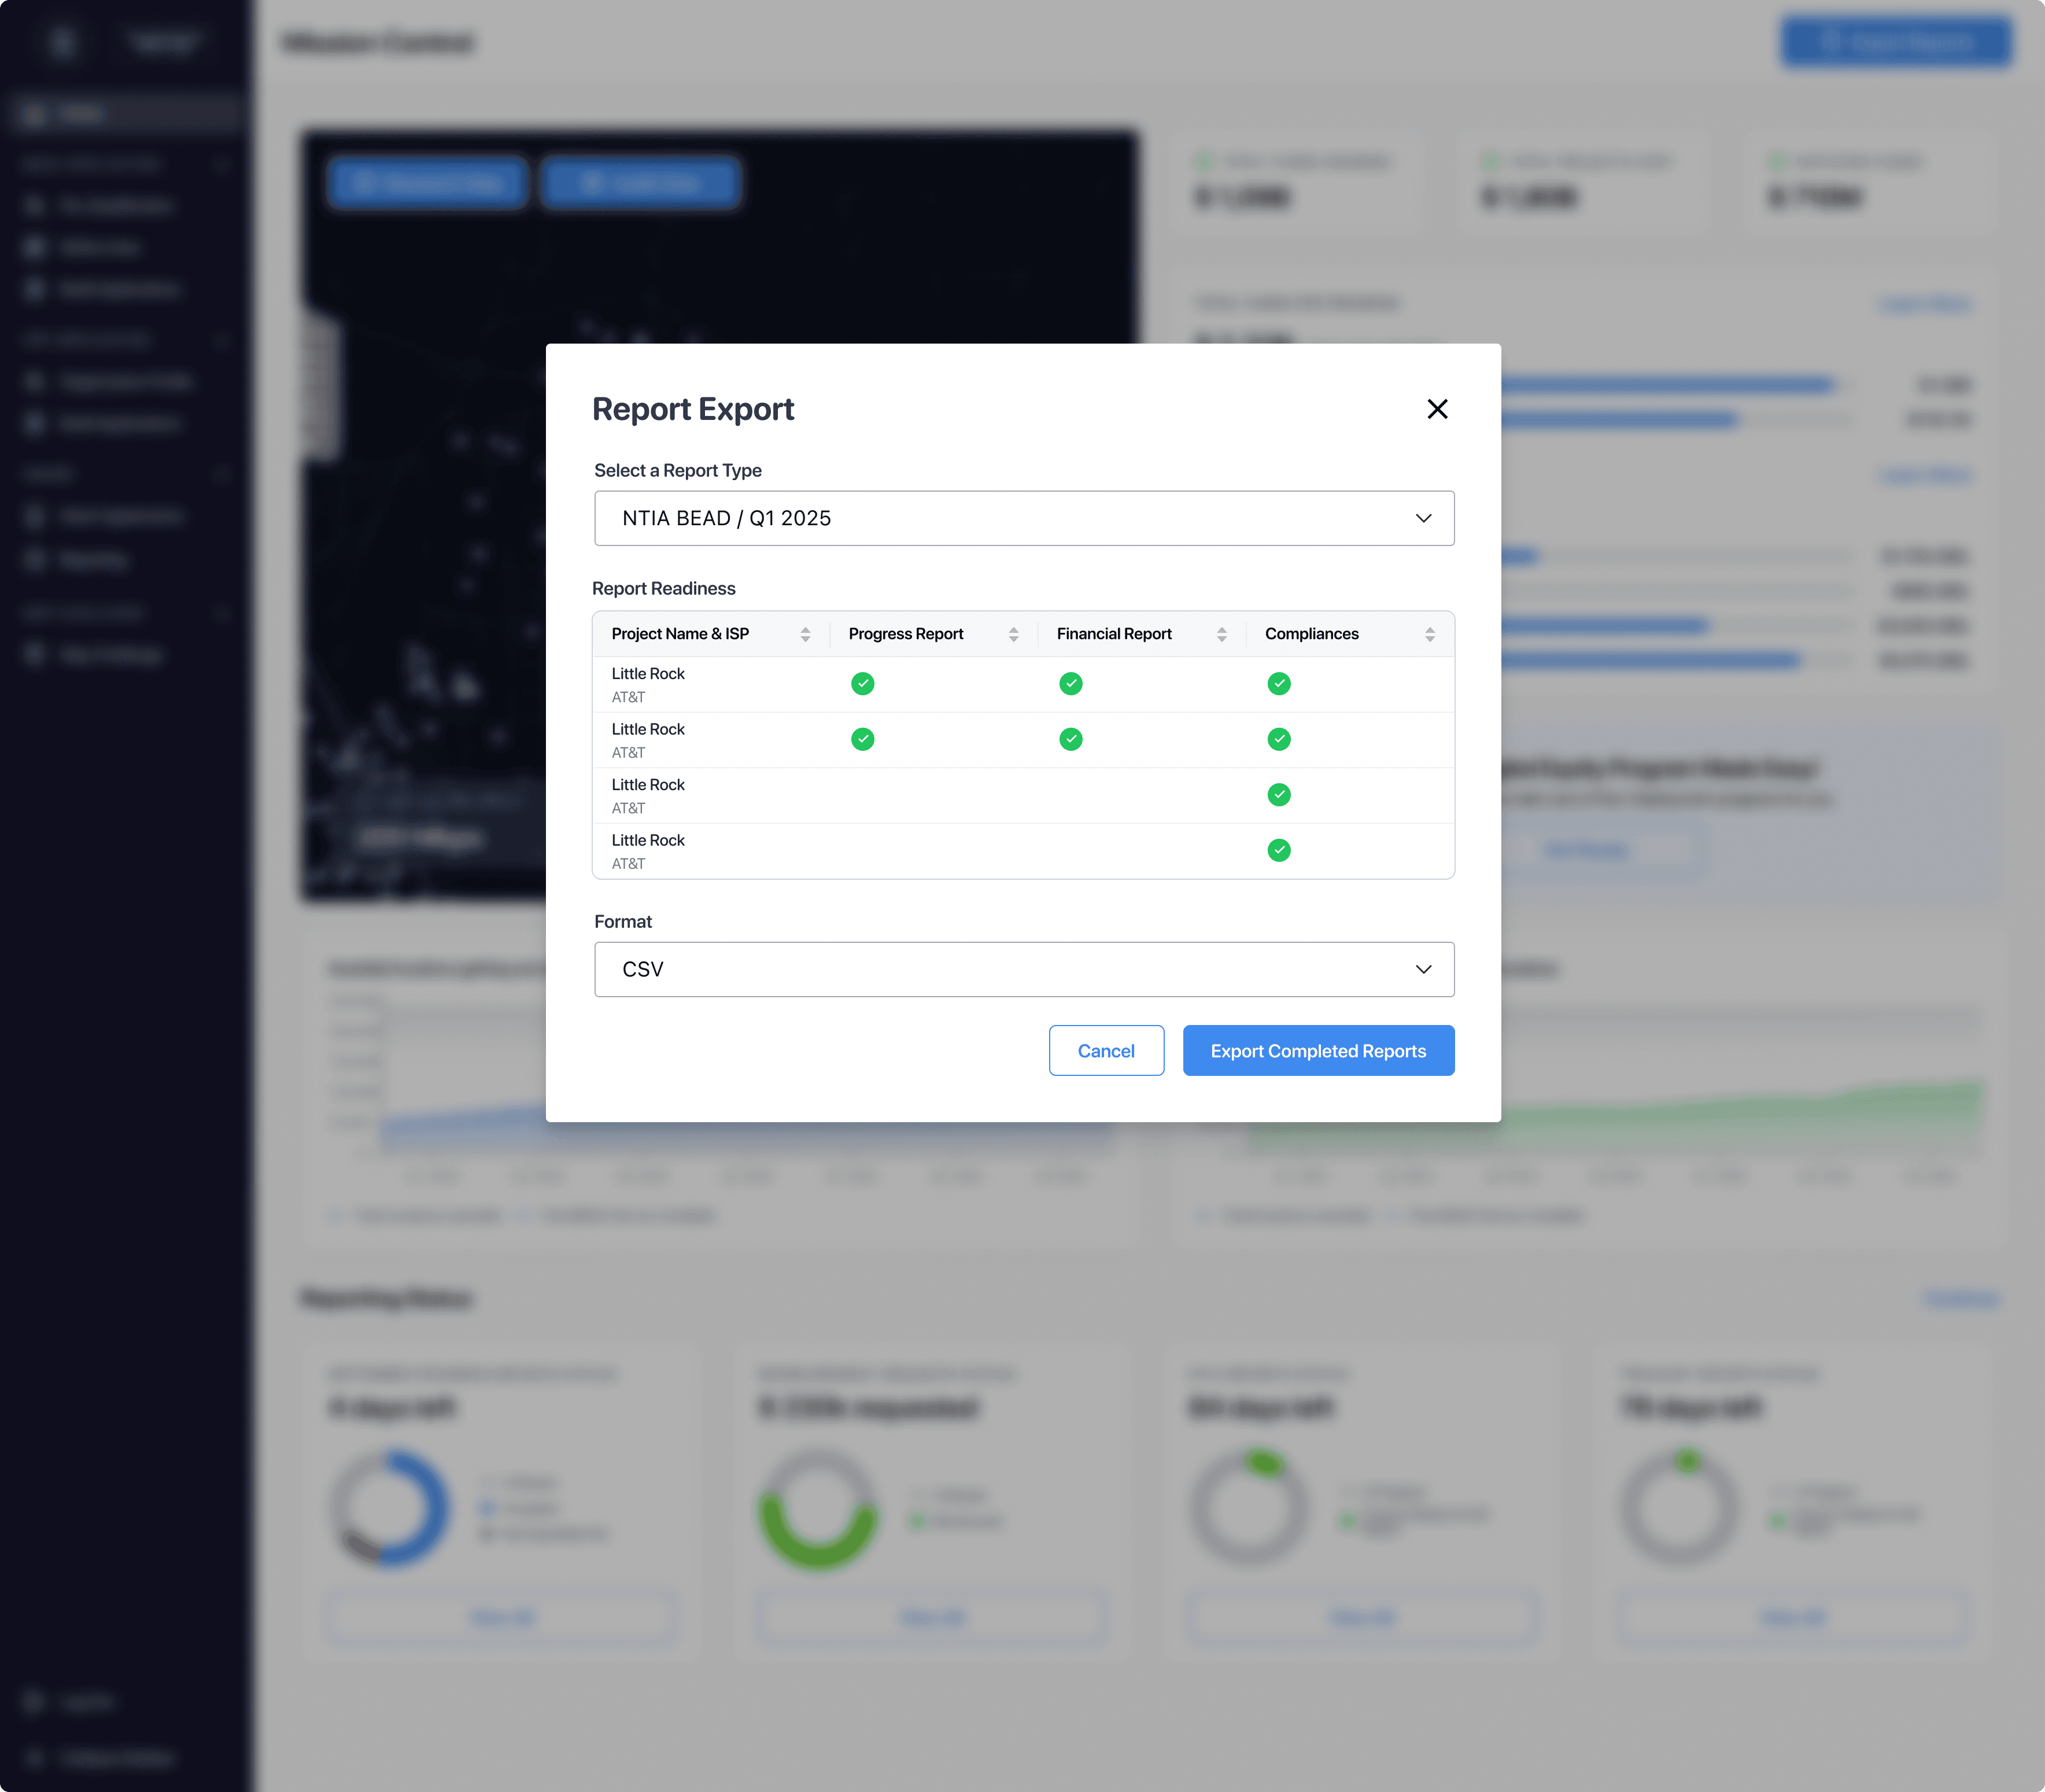2045x1792 pixels.
Task: Select the first Little Rock project row
Action: (648, 684)
